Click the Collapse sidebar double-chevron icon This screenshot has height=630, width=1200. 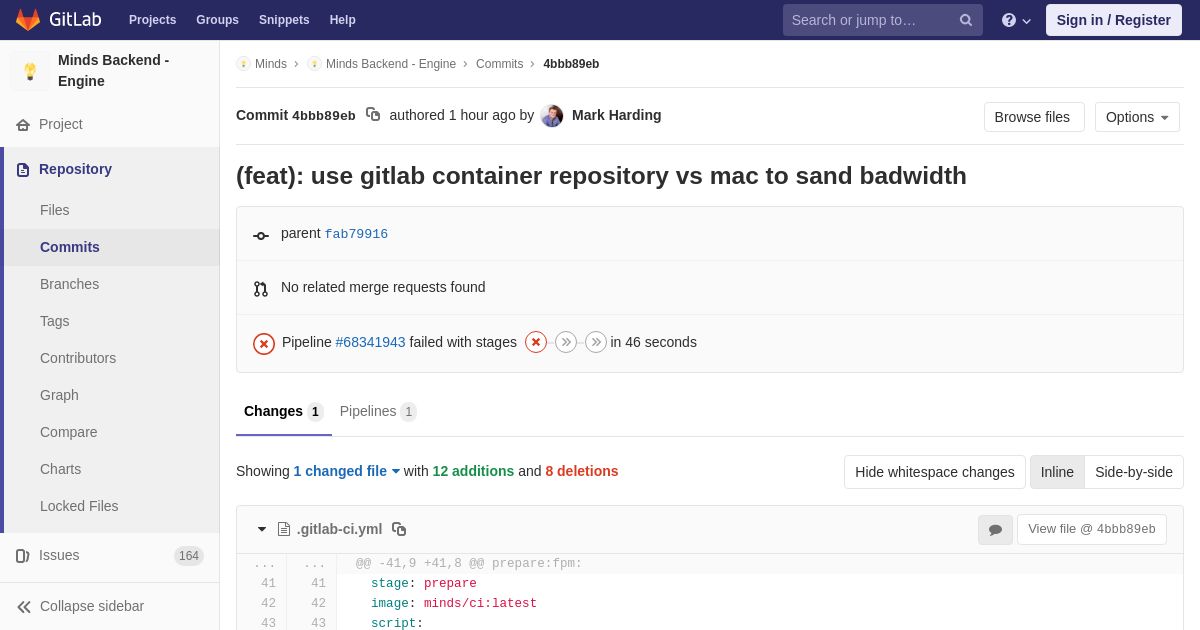click(x=24, y=606)
